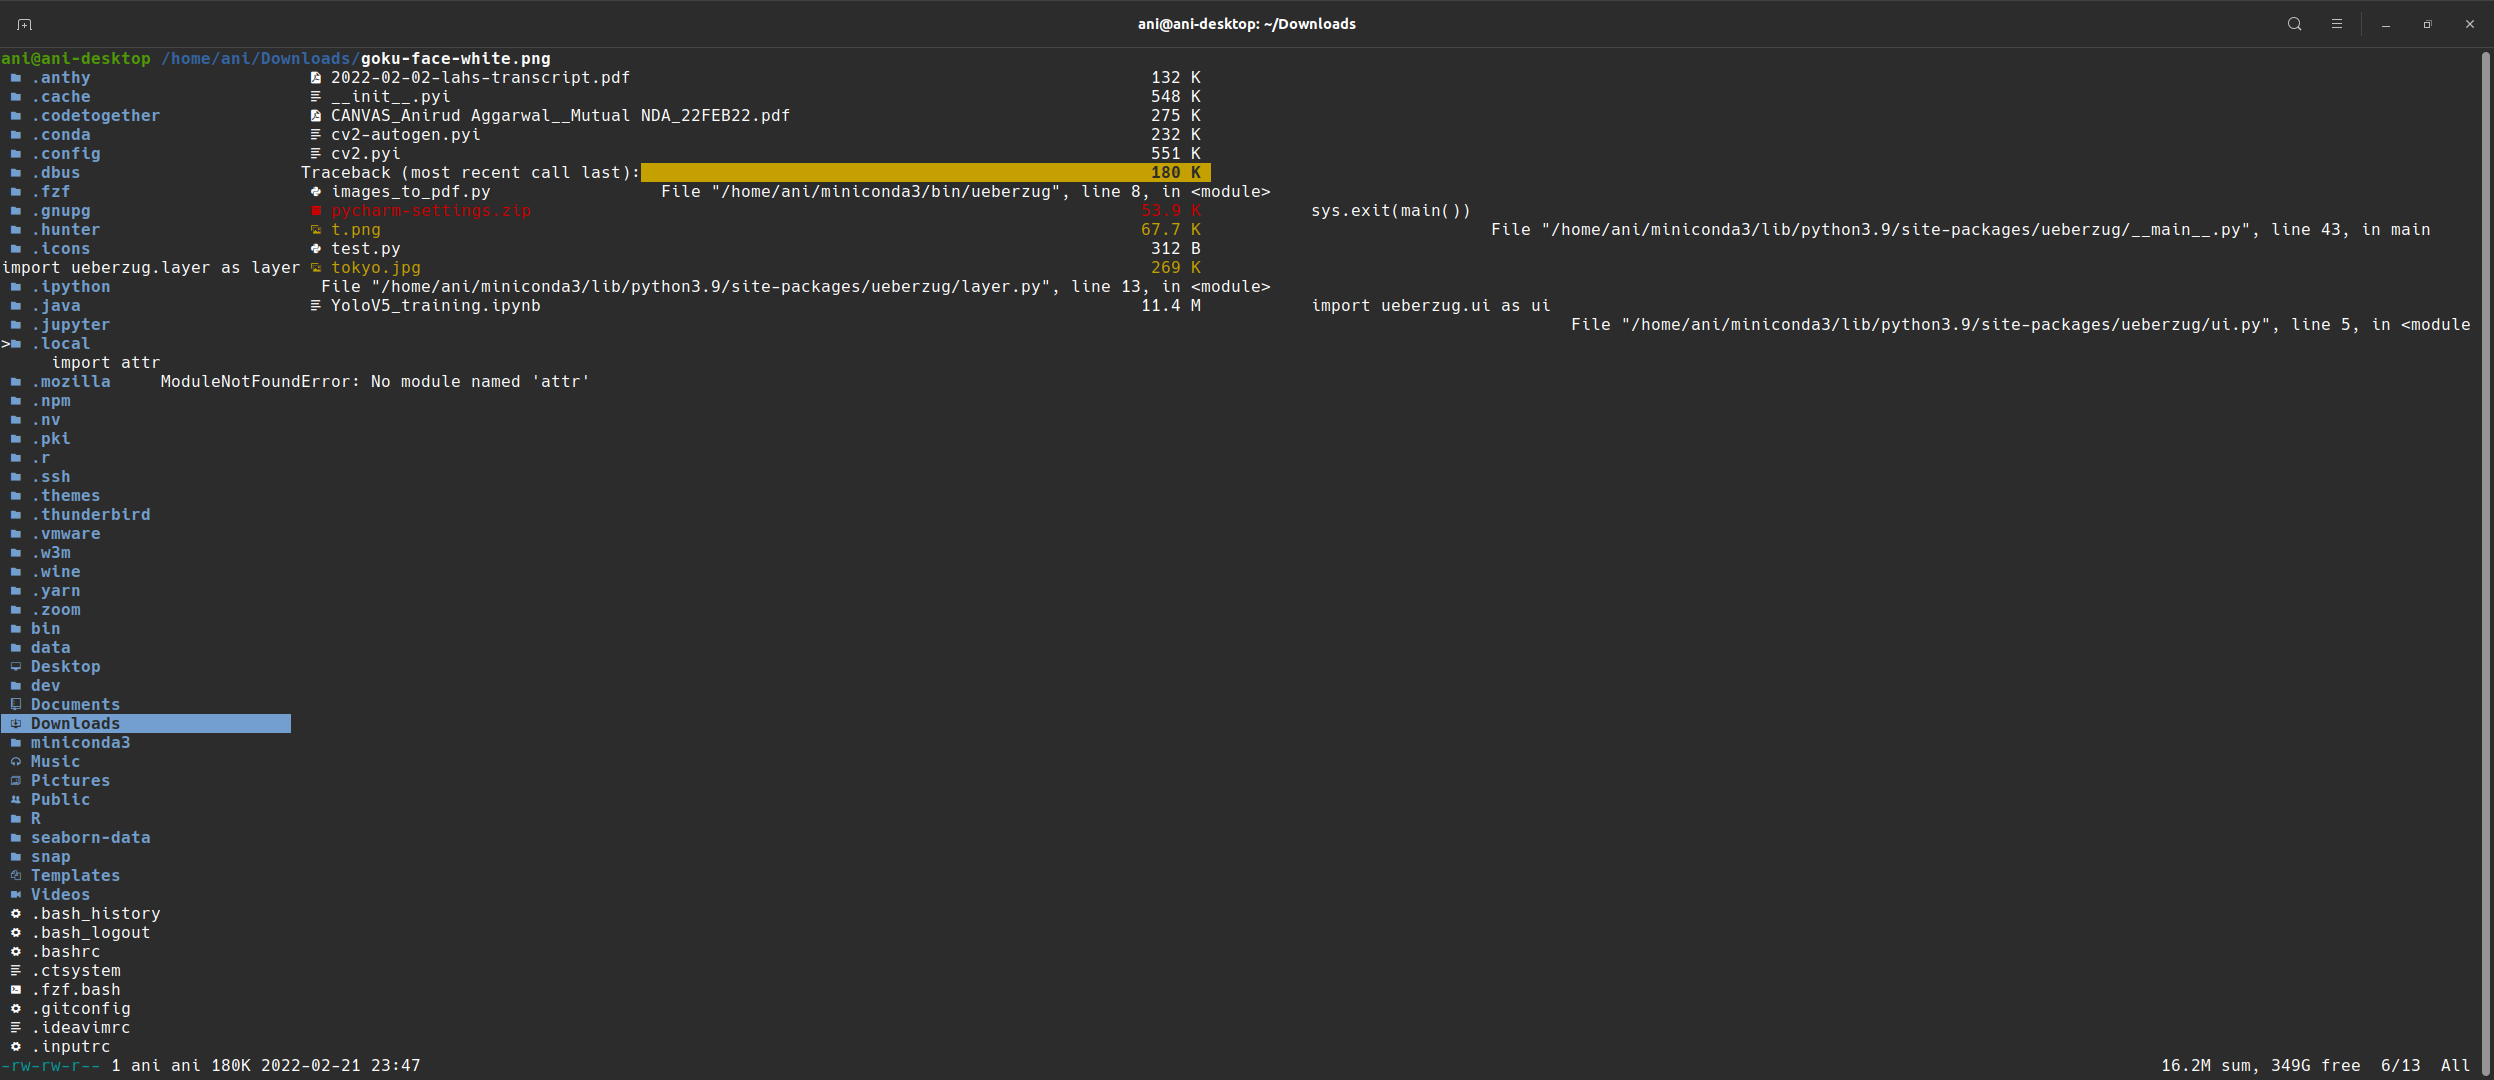2494x1080 pixels.
Task: Click the gear icon beside .bashrc
Action: tap(16, 951)
